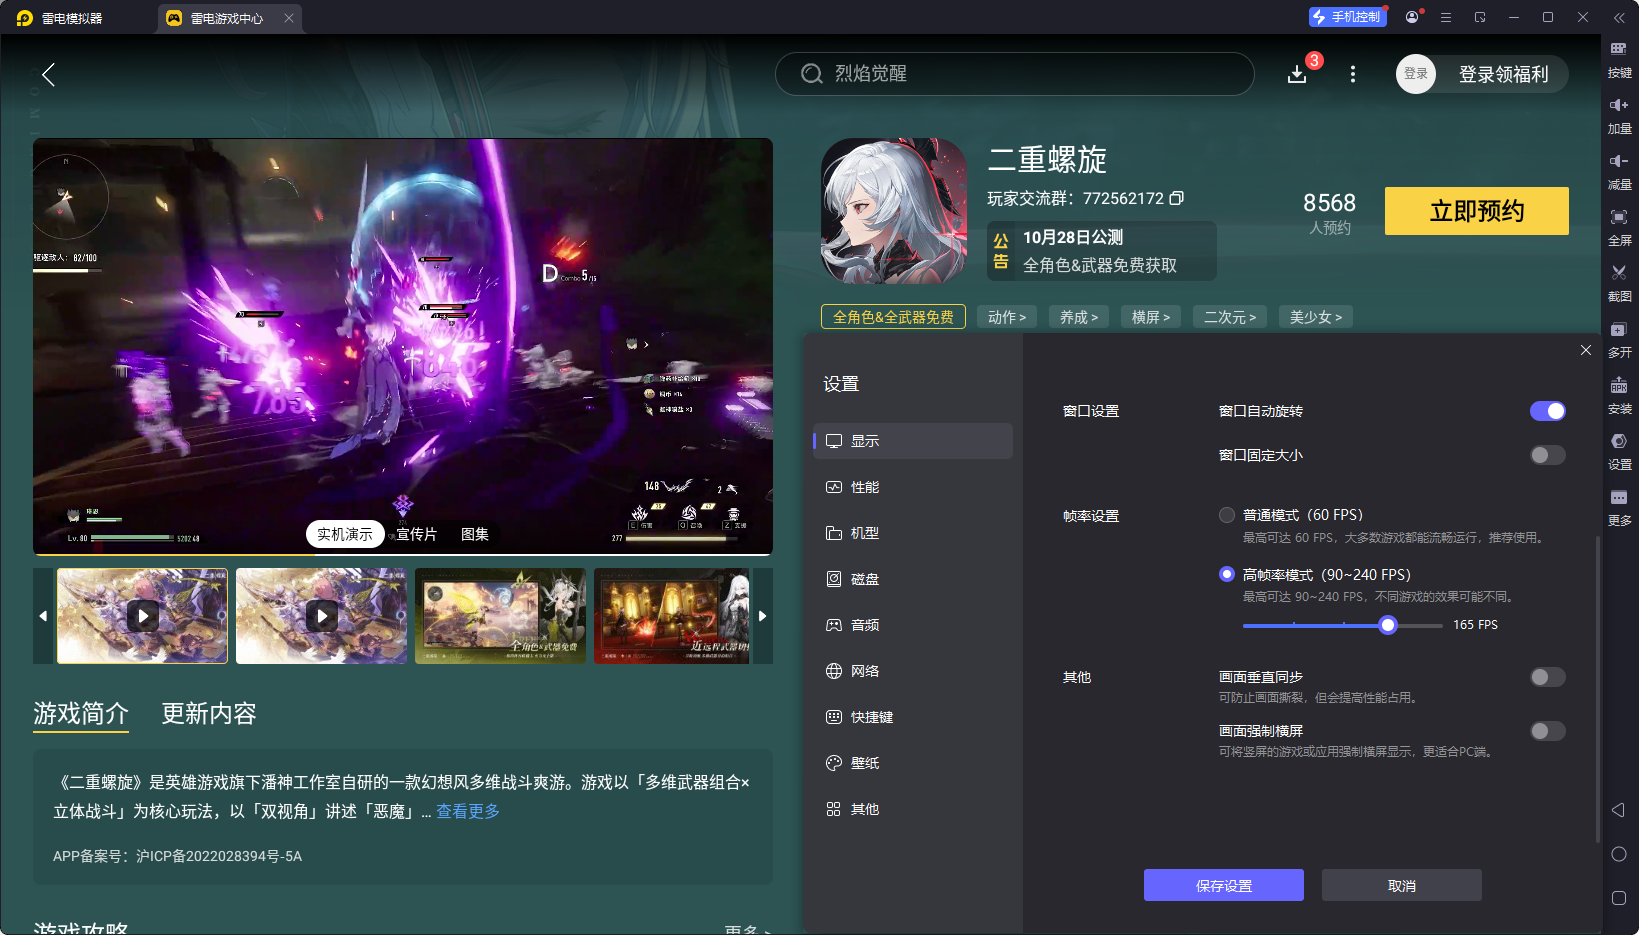Open multi-instance manager (多开) in sidebar

point(1620,339)
